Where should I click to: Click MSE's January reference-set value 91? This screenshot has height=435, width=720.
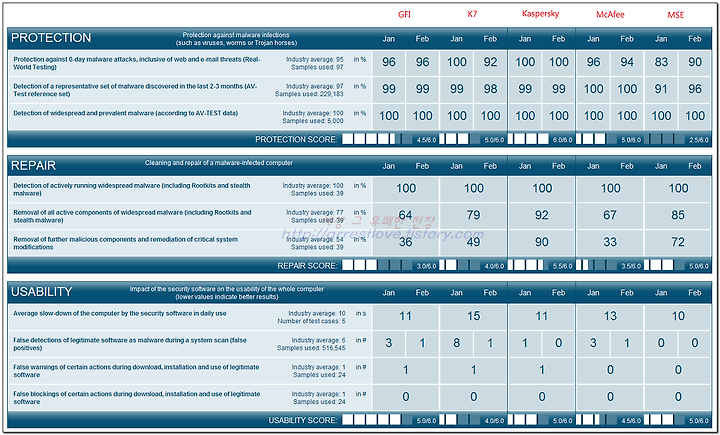point(661,89)
